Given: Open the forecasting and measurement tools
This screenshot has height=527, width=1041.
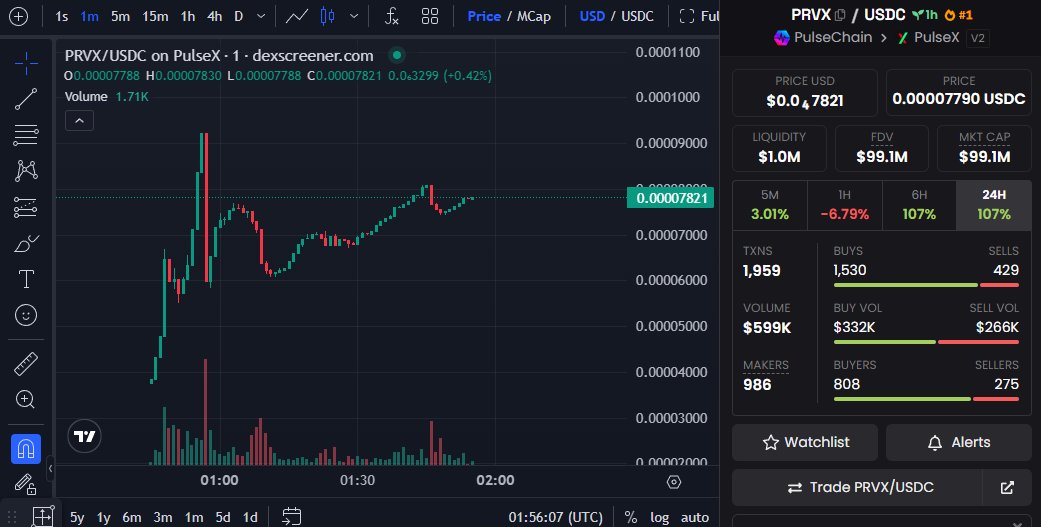Looking at the screenshot, I should [26, 207].
